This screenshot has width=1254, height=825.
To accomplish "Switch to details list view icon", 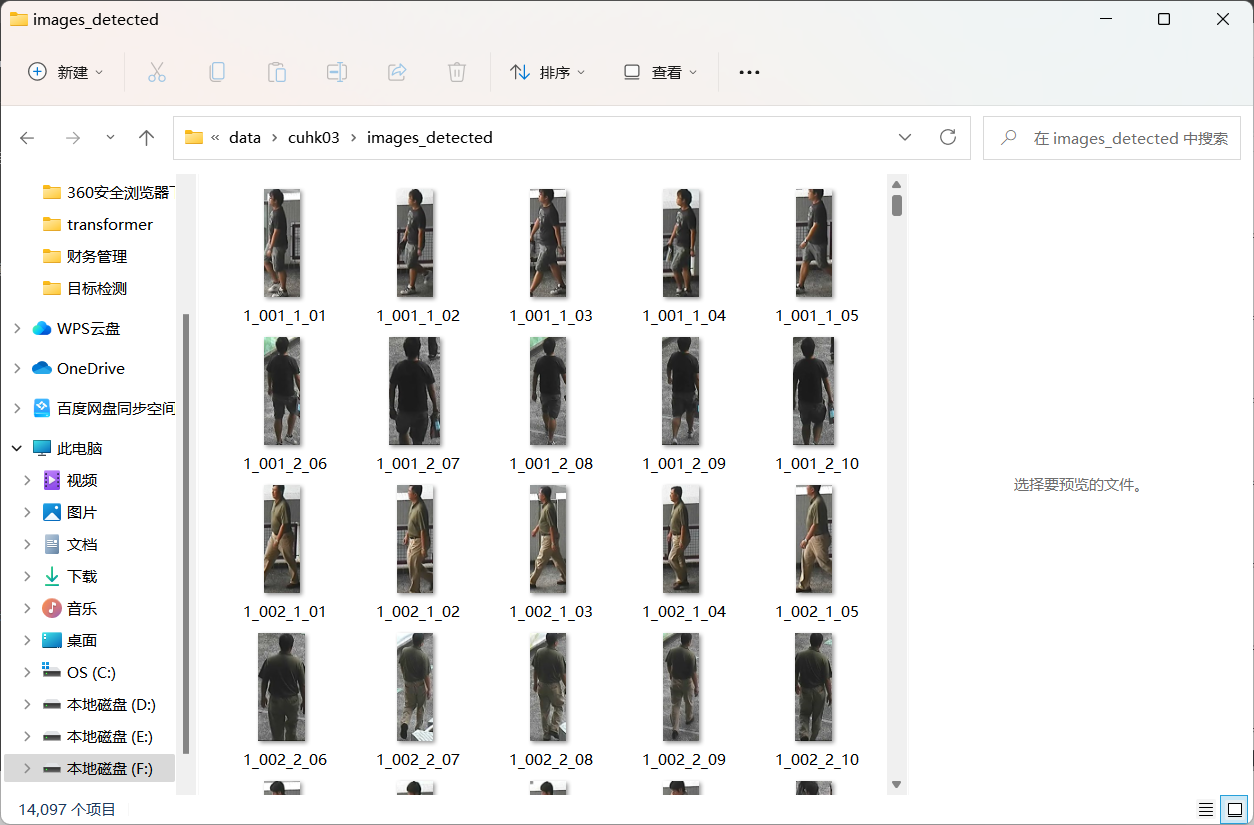I will tap(1206, 809).
